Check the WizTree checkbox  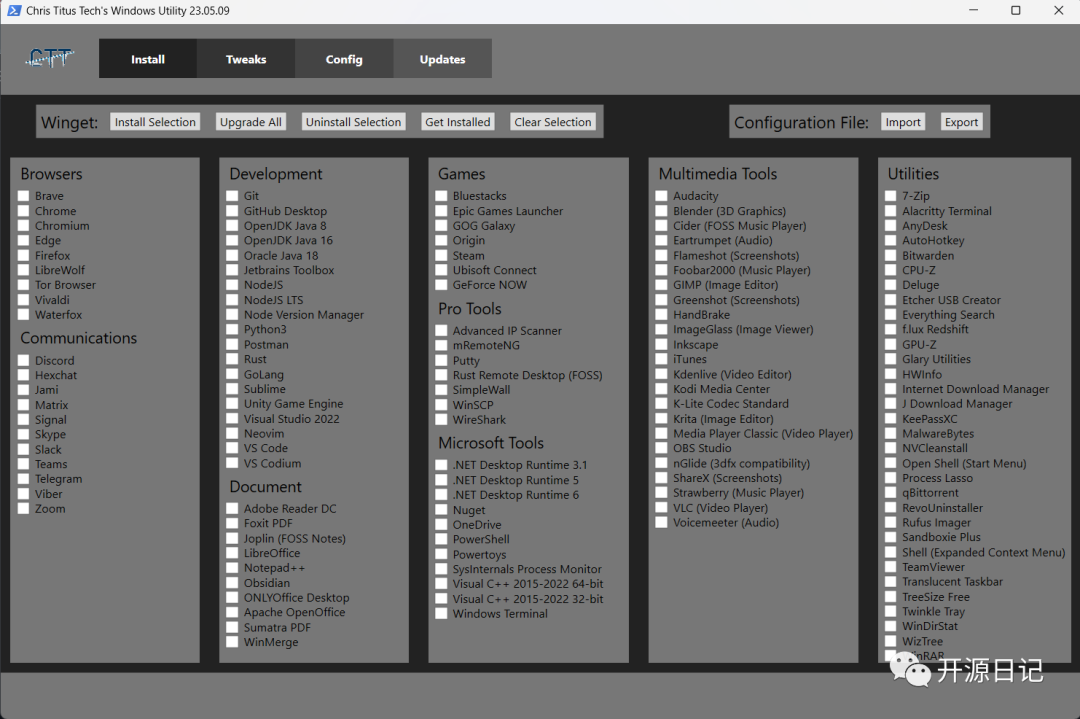click(891, 641)
